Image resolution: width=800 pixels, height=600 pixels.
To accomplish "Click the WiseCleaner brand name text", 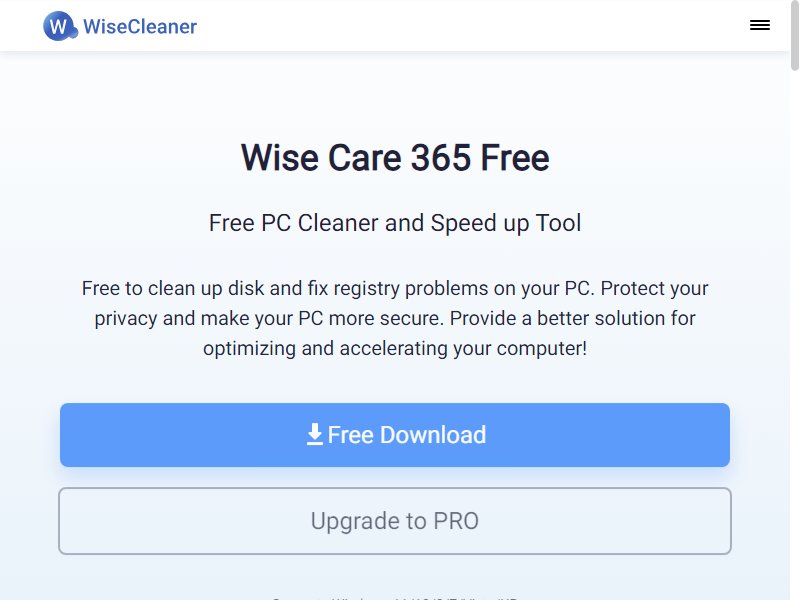I will point(140,27).
